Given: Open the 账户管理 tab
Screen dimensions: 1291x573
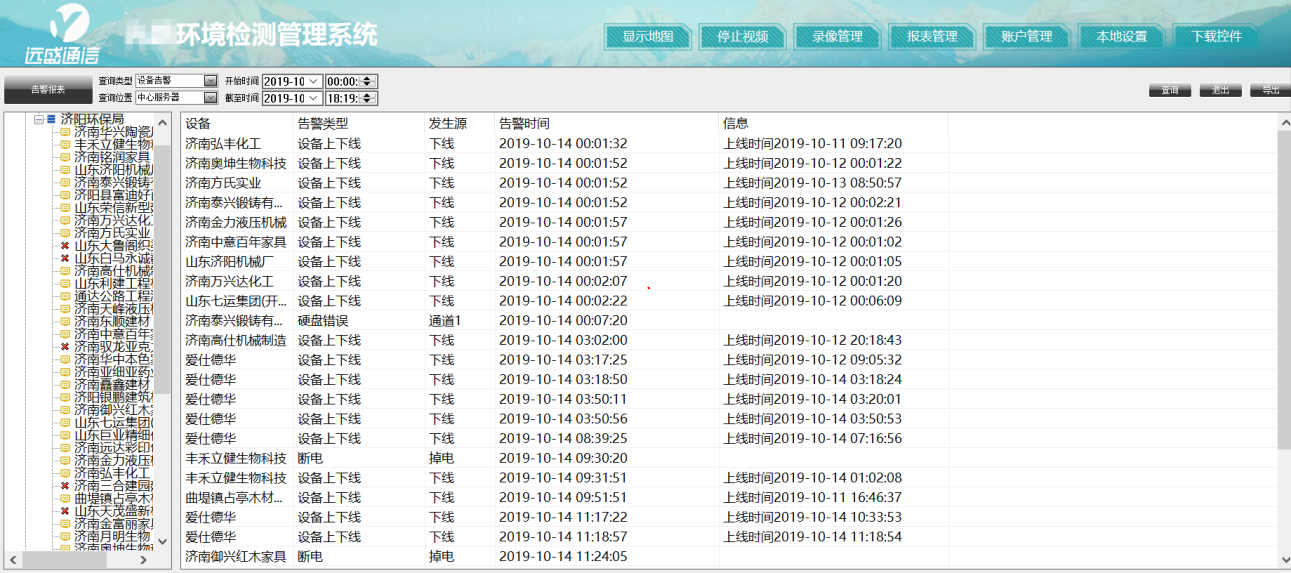Looking at the screenshot, I should point(1027,37).
